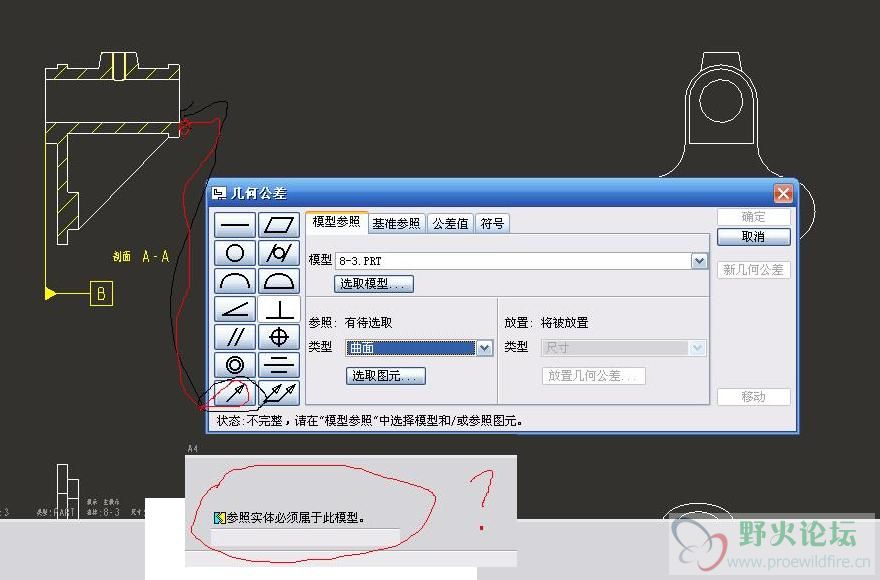Select the circular runout tolerance symbol
The width and height of the screenshot is (880, 580).
tap(235, 393)
